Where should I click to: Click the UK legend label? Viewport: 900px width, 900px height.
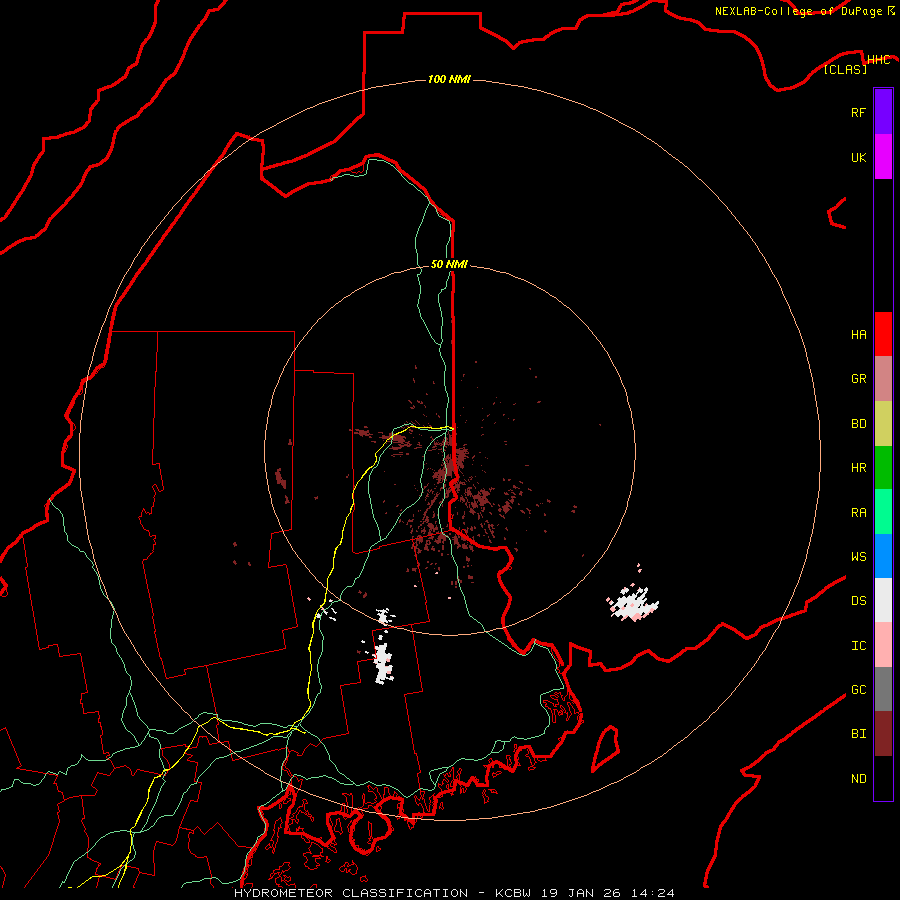[x=858, y=157]
